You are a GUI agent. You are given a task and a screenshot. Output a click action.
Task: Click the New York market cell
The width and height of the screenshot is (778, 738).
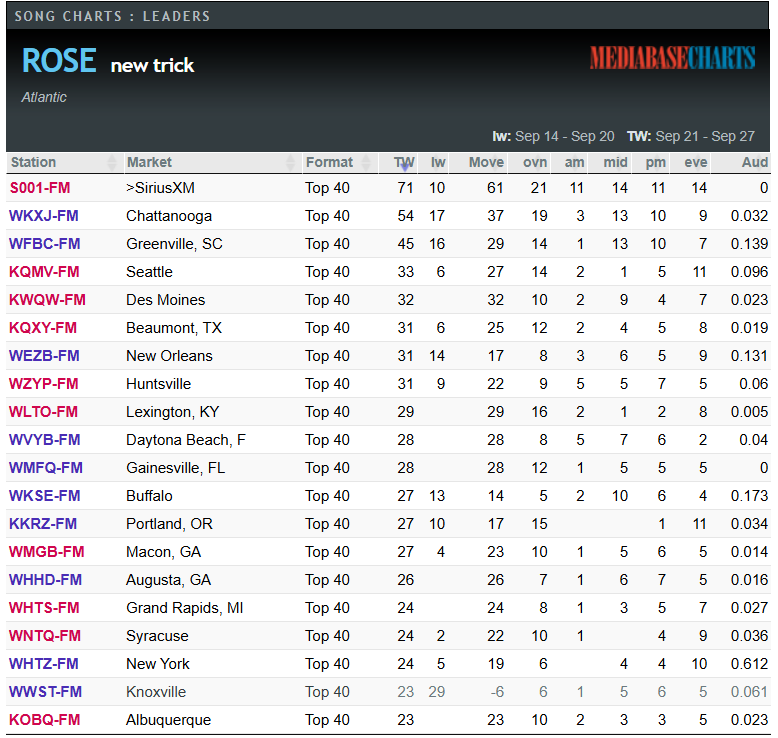[158, 664]
